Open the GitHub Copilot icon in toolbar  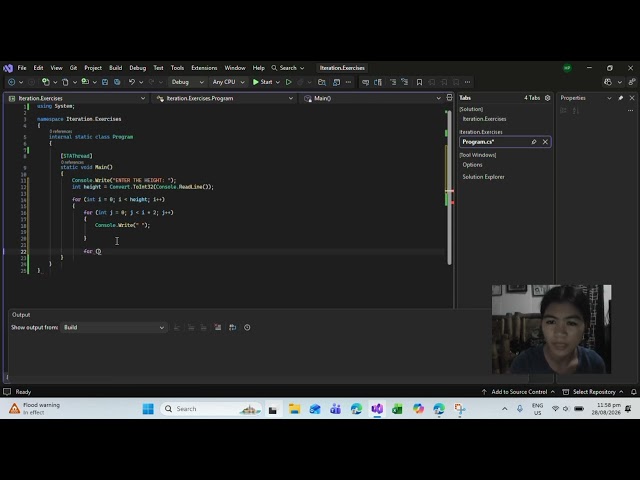click(x=608, y=82)
